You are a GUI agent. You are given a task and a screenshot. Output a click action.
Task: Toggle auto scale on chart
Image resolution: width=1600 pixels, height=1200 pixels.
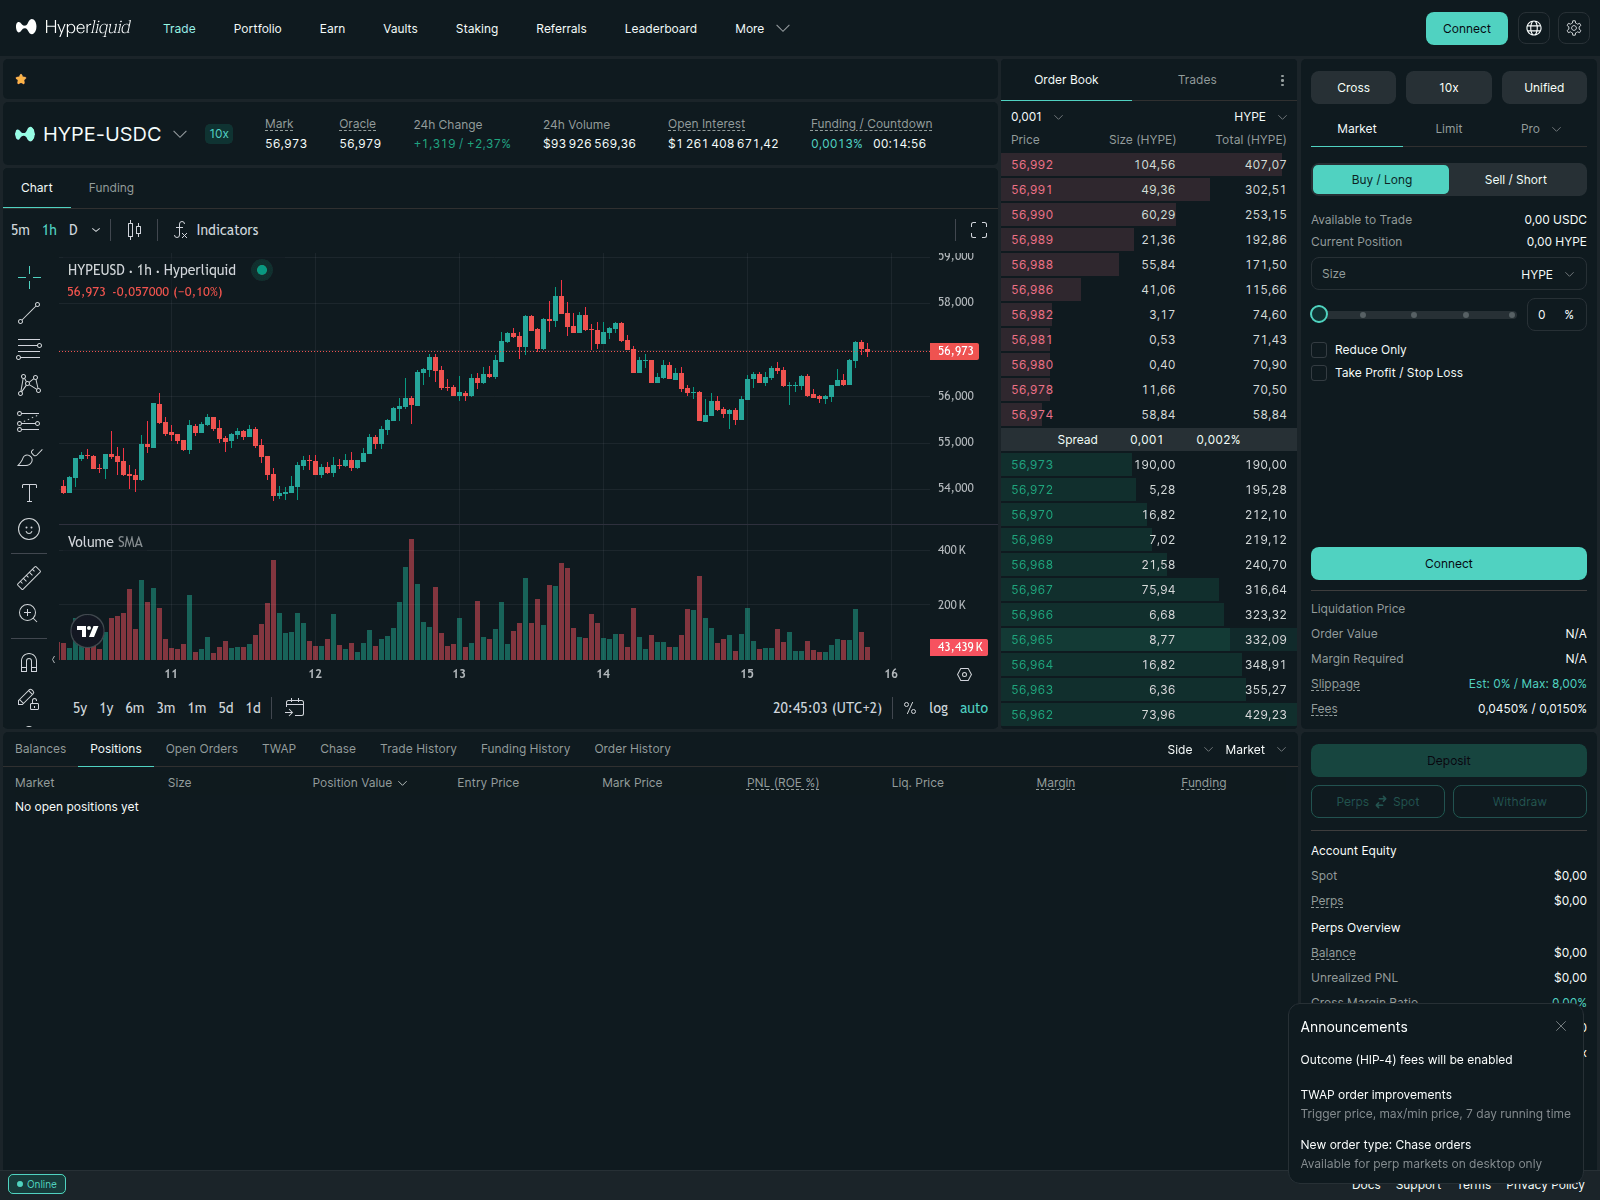click(x=974, y=708)
